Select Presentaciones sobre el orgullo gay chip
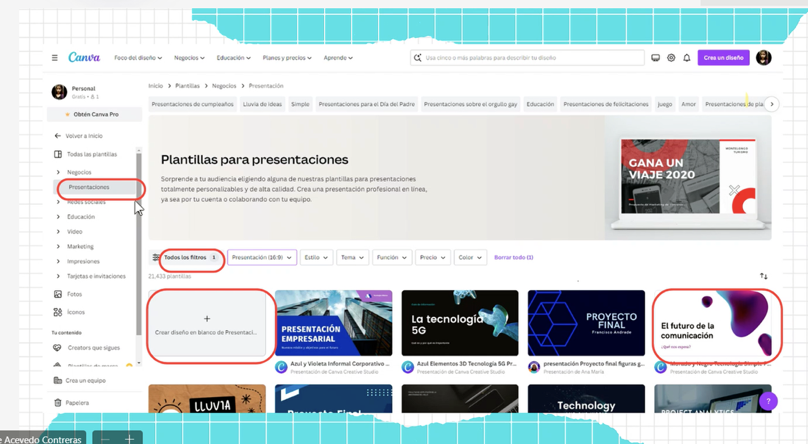This screenshot has width=808, height=444. coord(470,104)
